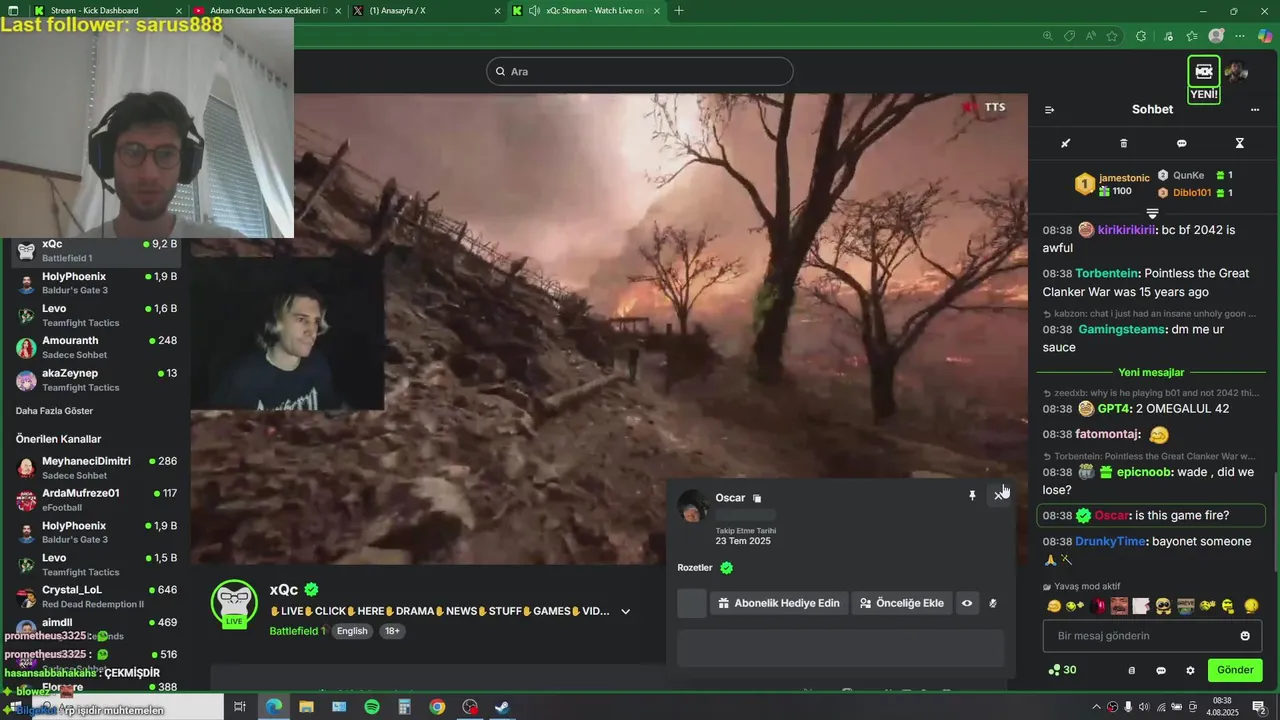Click the Battlefield 1 category link under title
Image resolution: width=1280 pixels, height=720 pixels.
[x=297, y=631]
